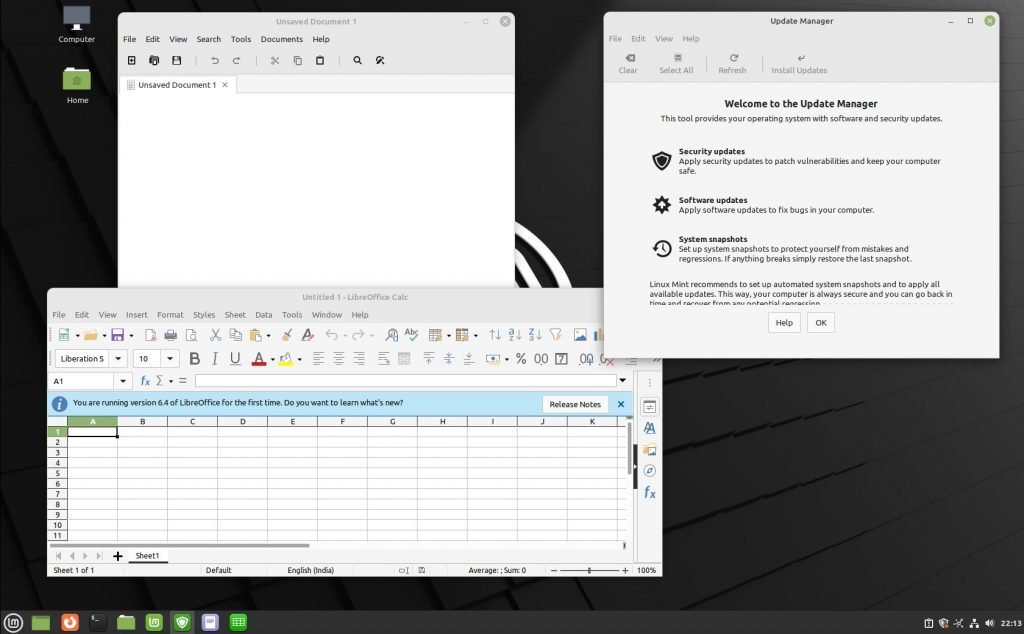Toggle Sort Ascending on column A
This screenshot has height=634, width=1024.
(514, 334)
